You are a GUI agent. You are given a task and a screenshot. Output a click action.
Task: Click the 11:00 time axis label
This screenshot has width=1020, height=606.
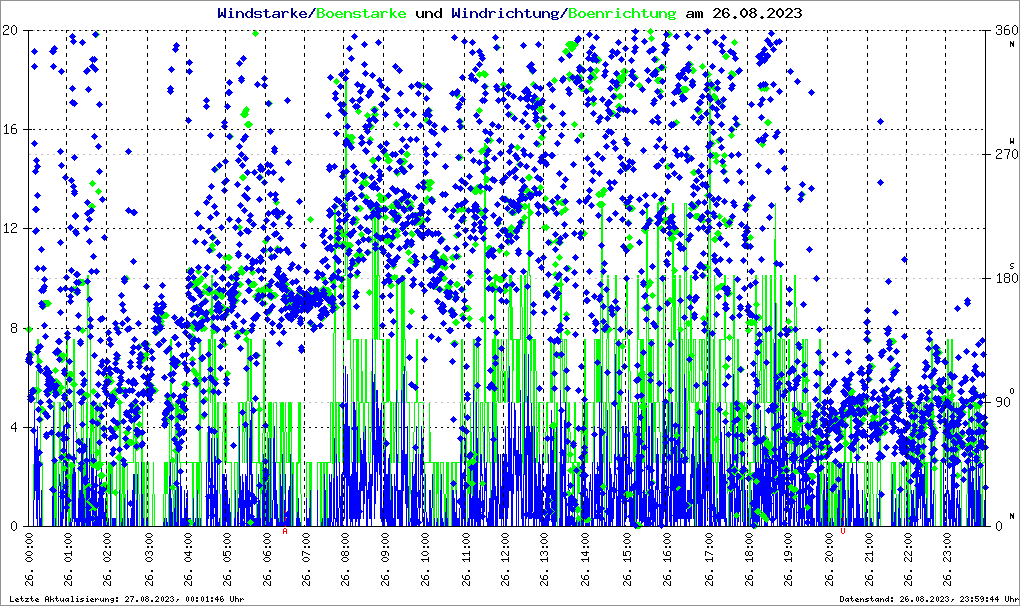466,559
